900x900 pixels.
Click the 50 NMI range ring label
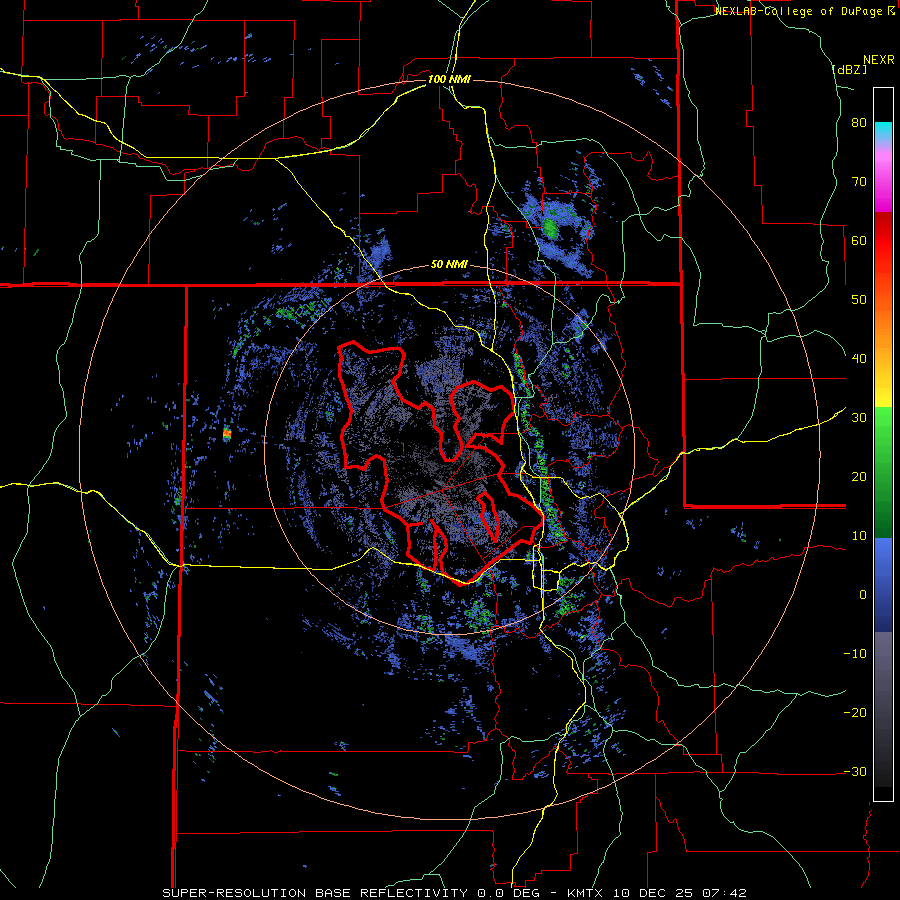449,265
